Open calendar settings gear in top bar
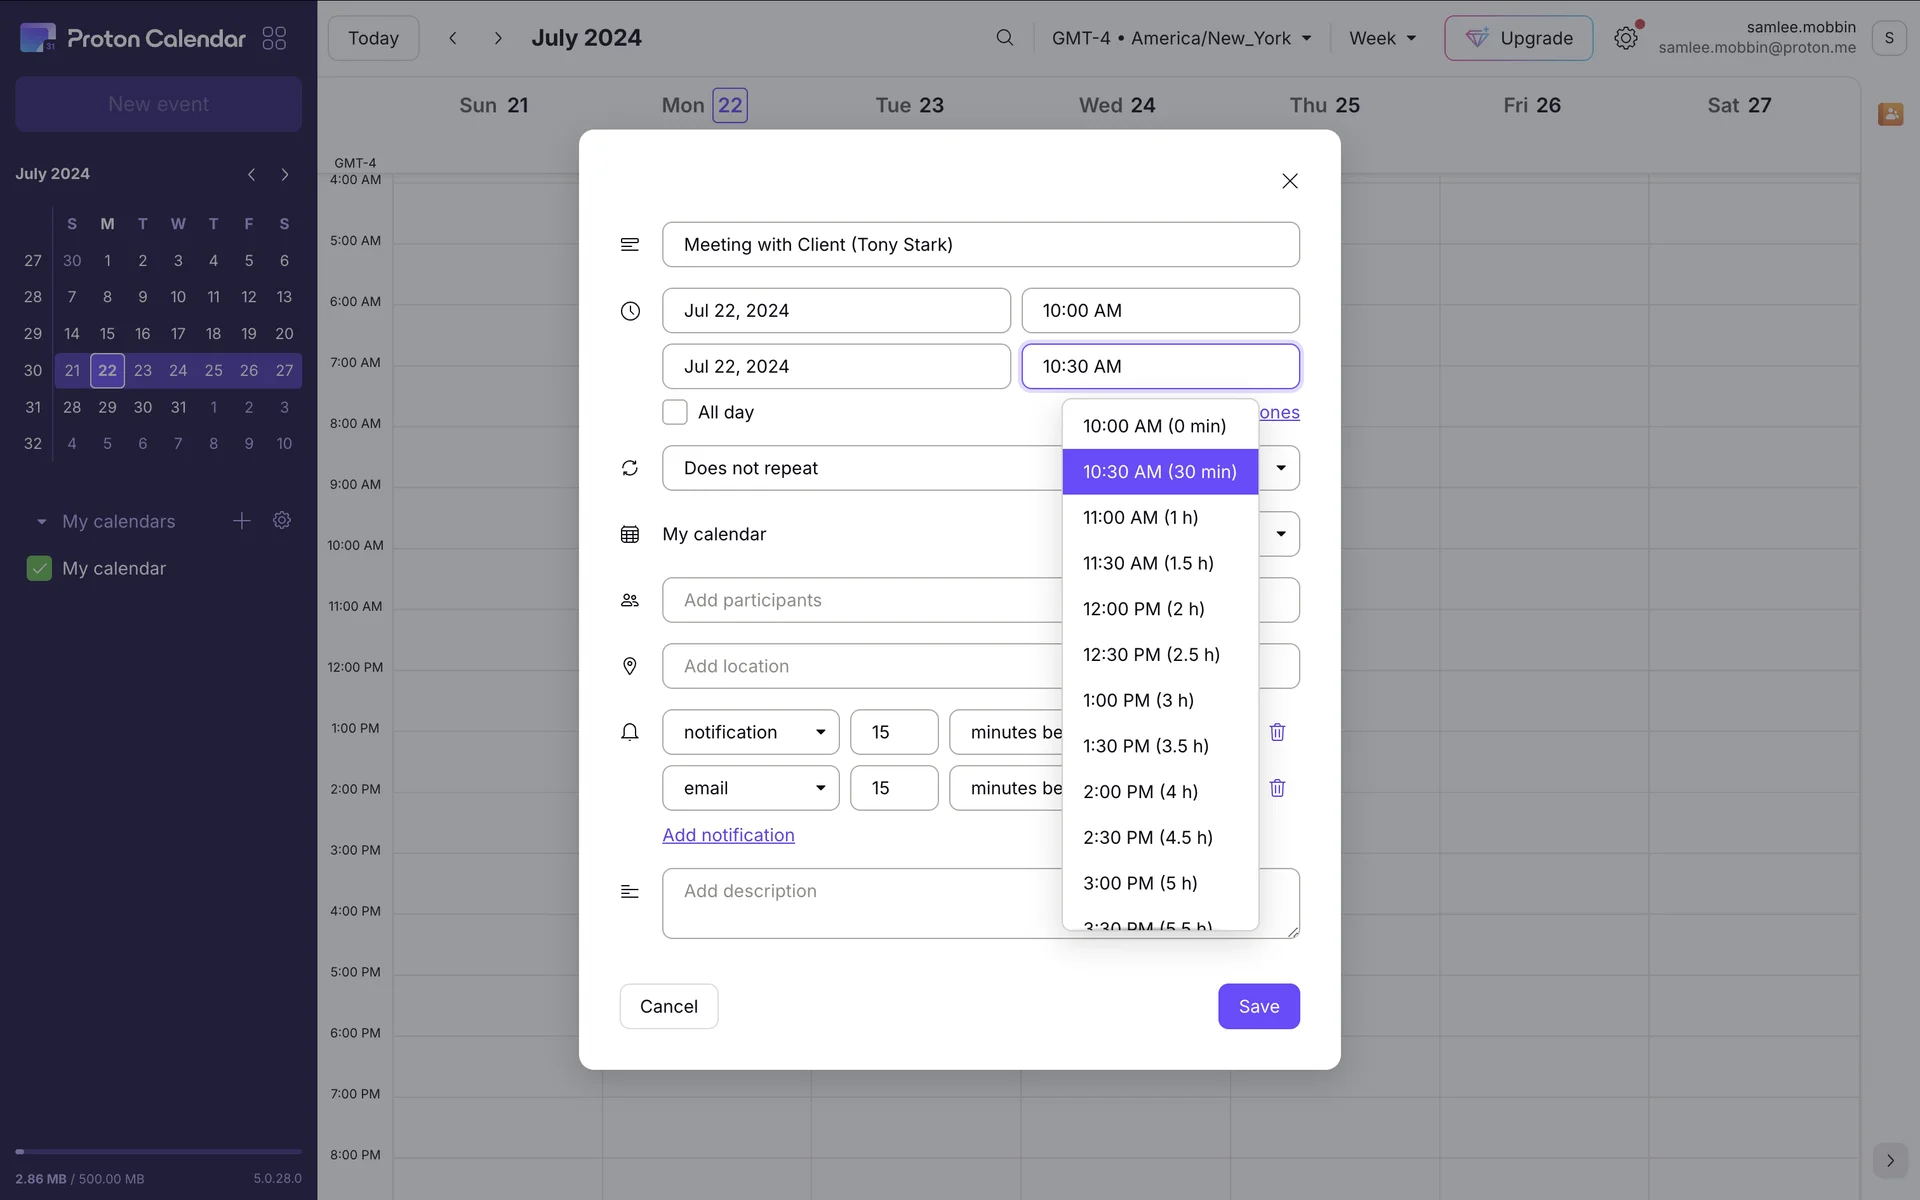The image size is (1920, 1200). 1625,38
